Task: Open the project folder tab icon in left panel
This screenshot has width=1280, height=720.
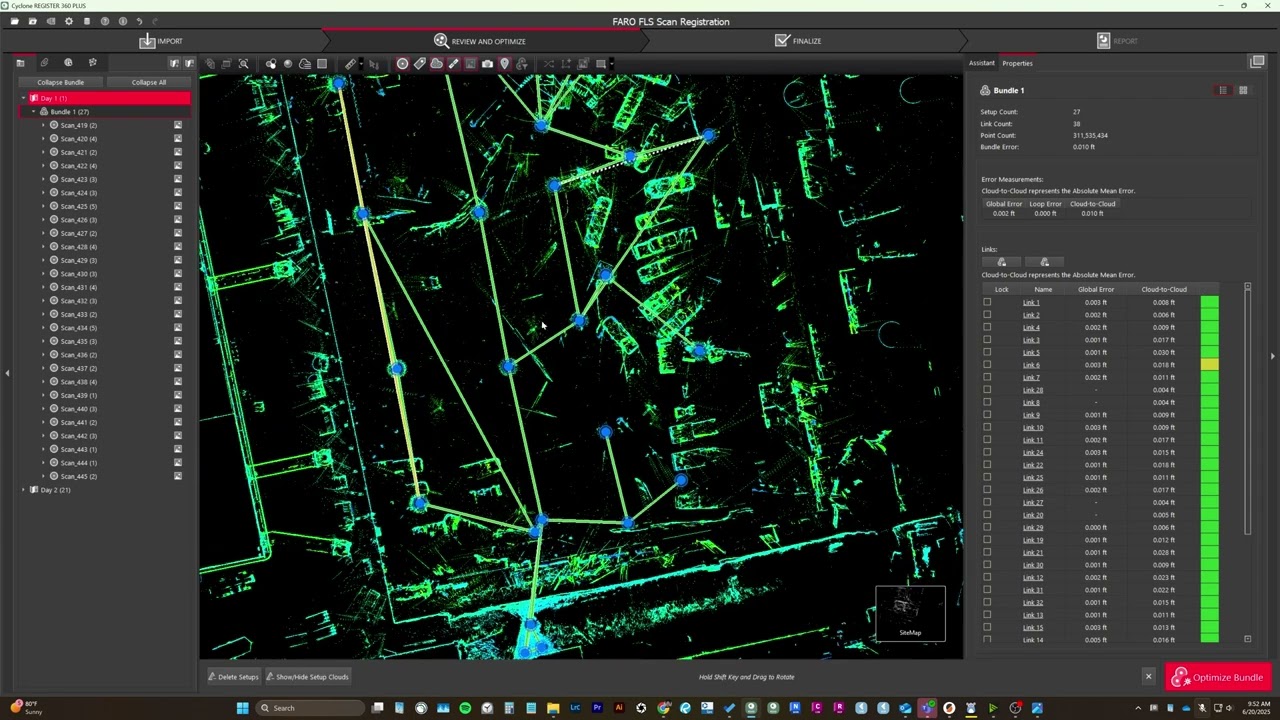Action: 20,63
